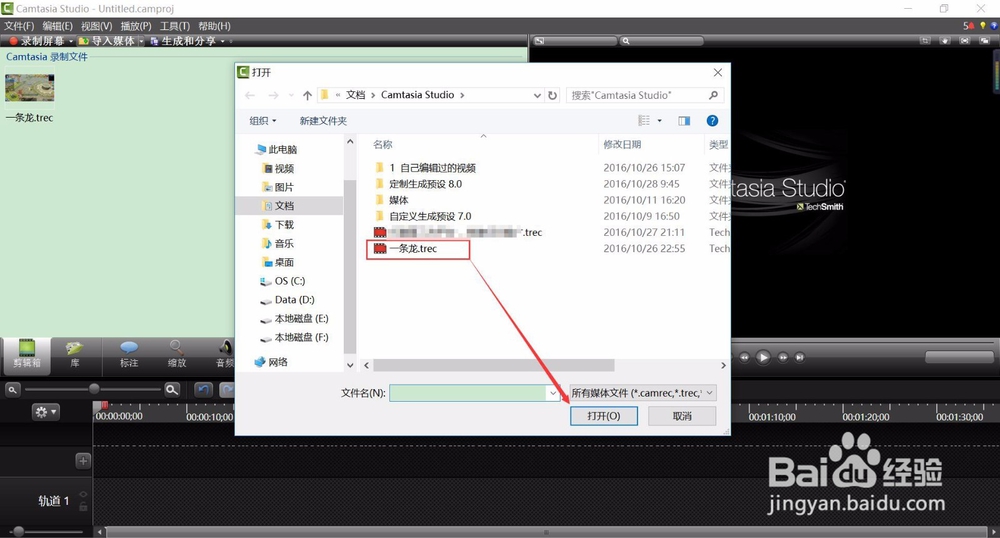This screenshot has height=538, width=1000.
Task: Open the Zoom-n-Pan tab
Action: (177, 355)
